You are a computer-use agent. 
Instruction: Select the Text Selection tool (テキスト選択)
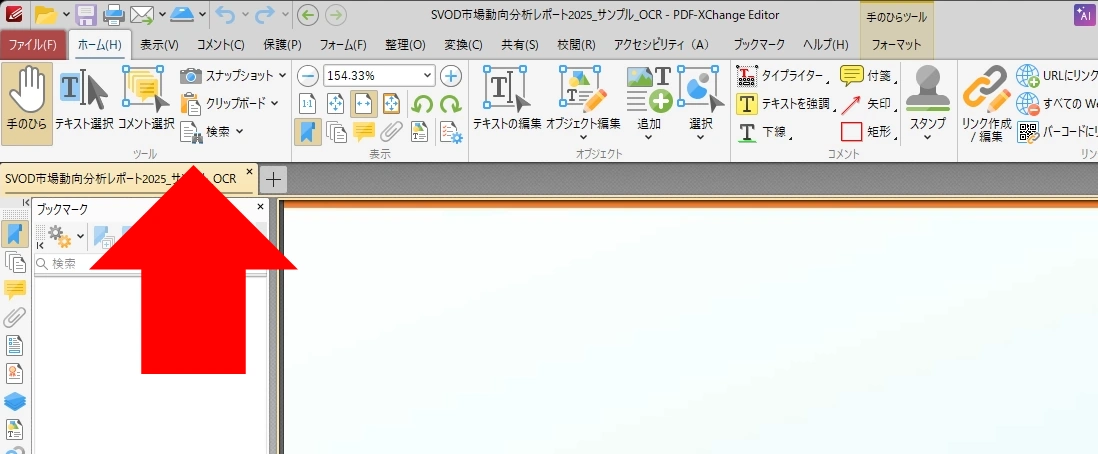[x=83, y=102]
